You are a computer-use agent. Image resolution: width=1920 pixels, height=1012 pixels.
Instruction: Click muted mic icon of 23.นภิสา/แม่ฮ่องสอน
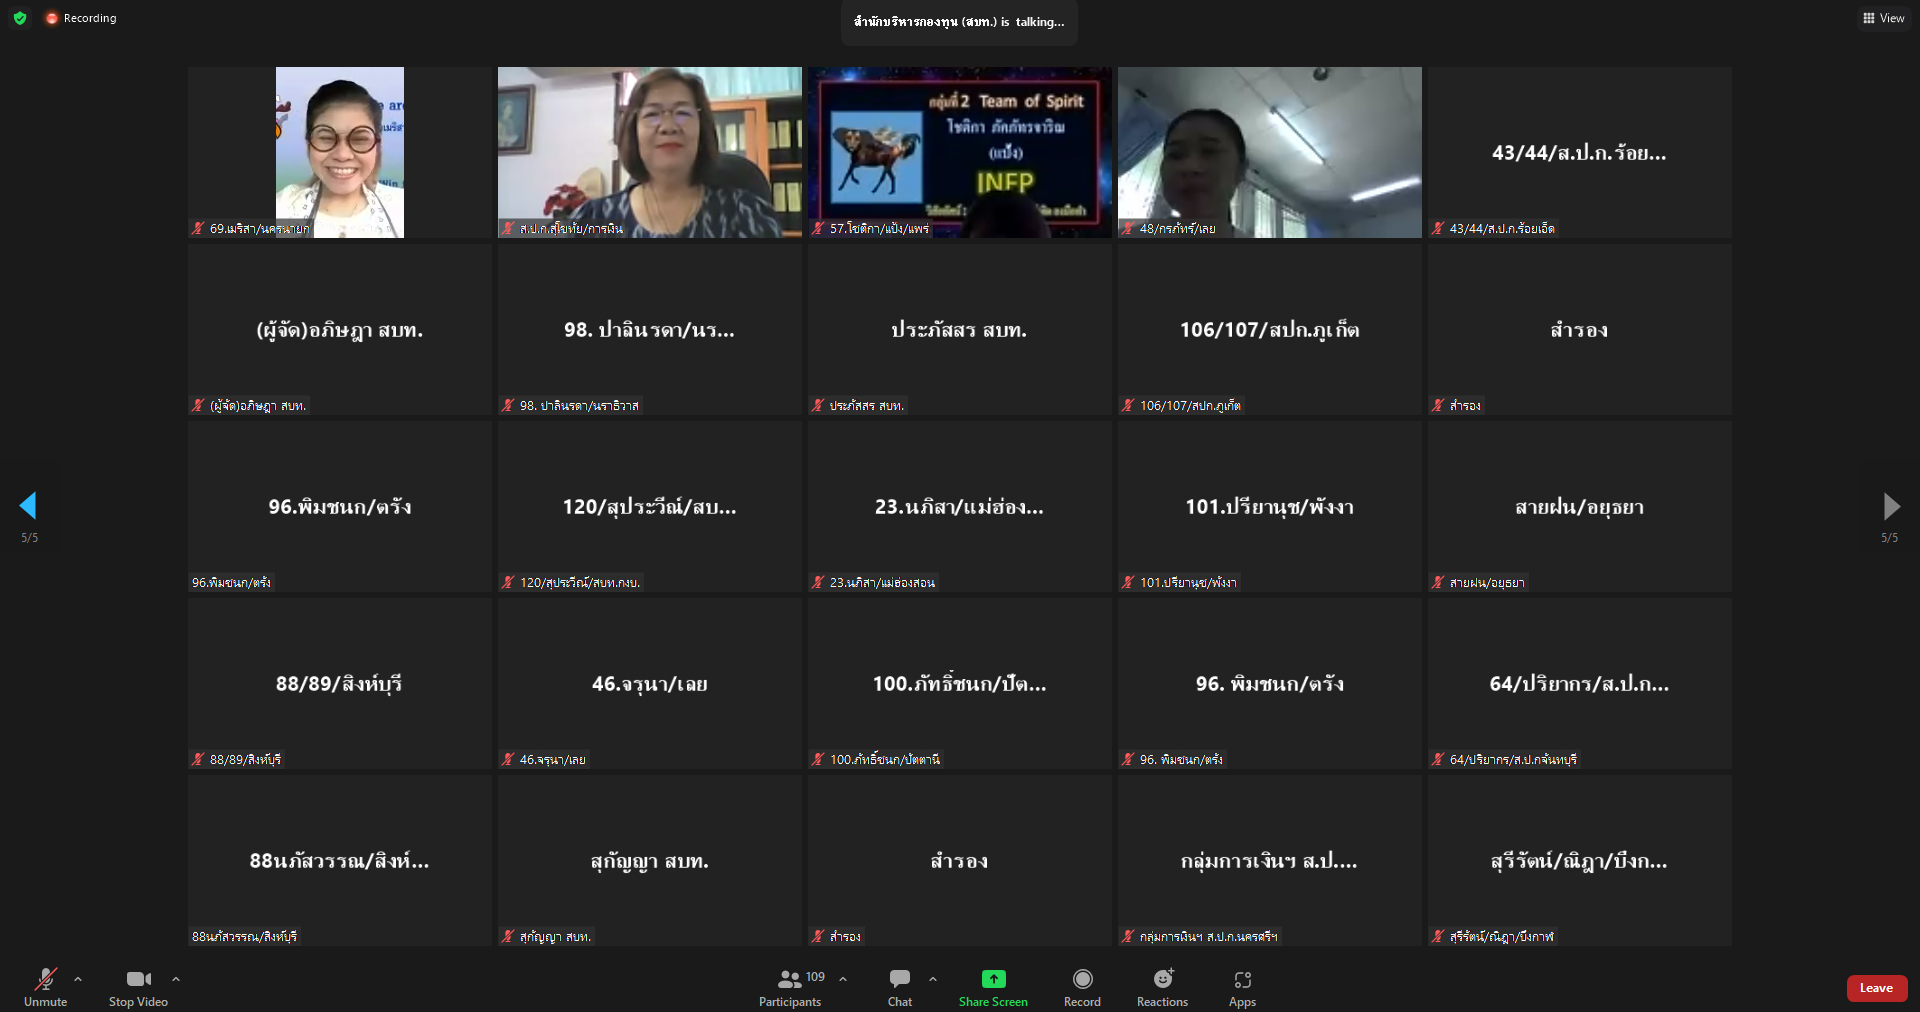pos(818,583)
